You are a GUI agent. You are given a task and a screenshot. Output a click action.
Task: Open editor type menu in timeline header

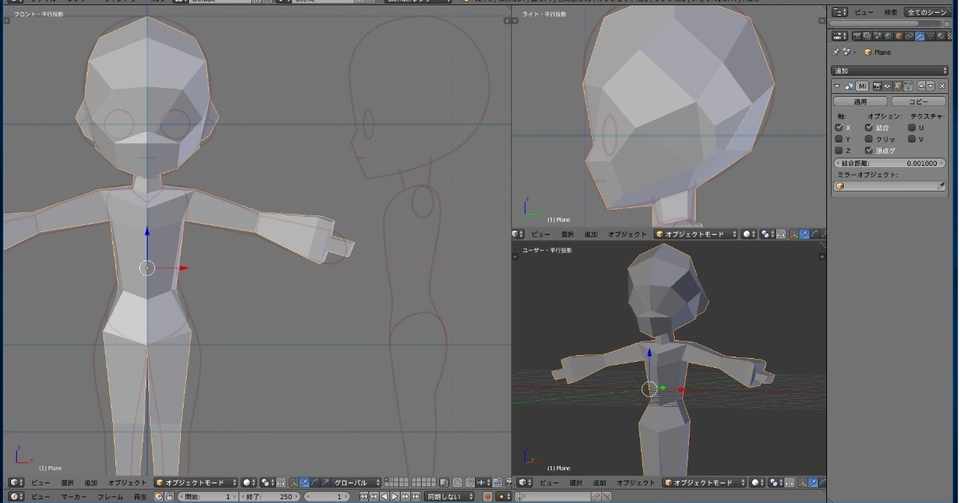tap(15, 496)
